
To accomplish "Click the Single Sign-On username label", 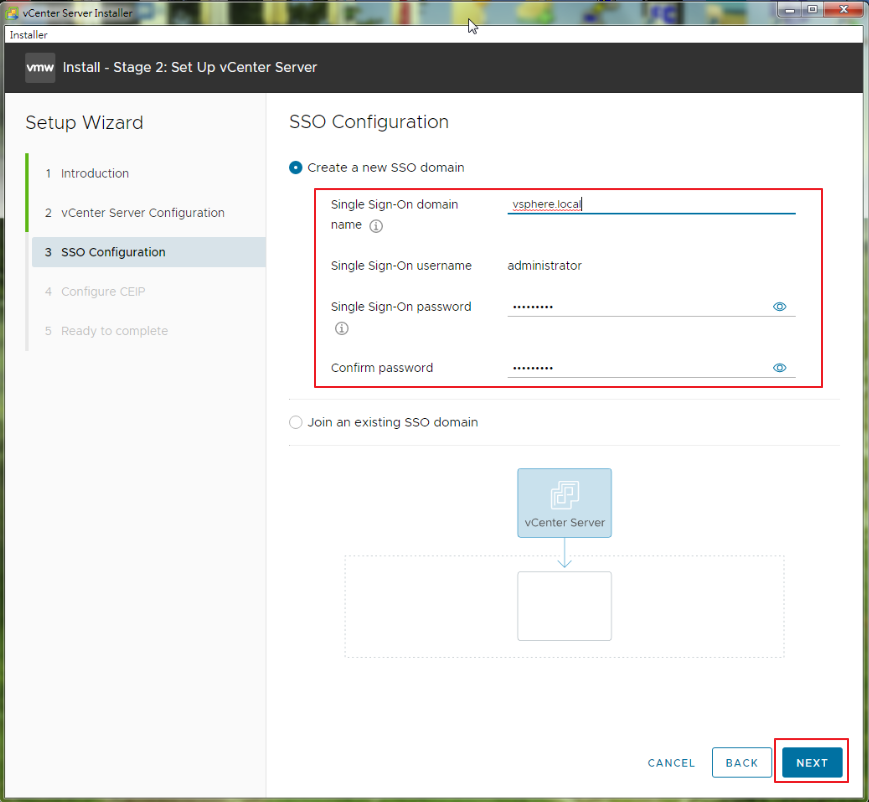I will [x=401, y=266].
